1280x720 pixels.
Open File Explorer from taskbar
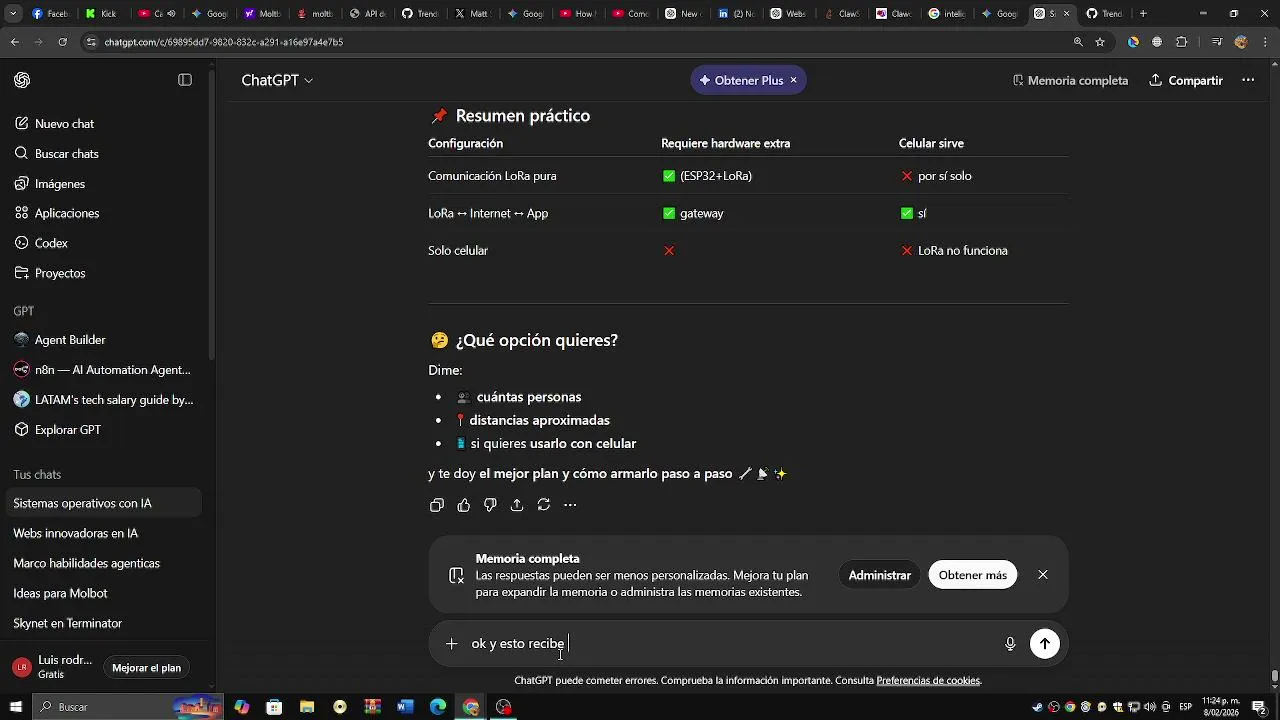[x=307, y=707]
